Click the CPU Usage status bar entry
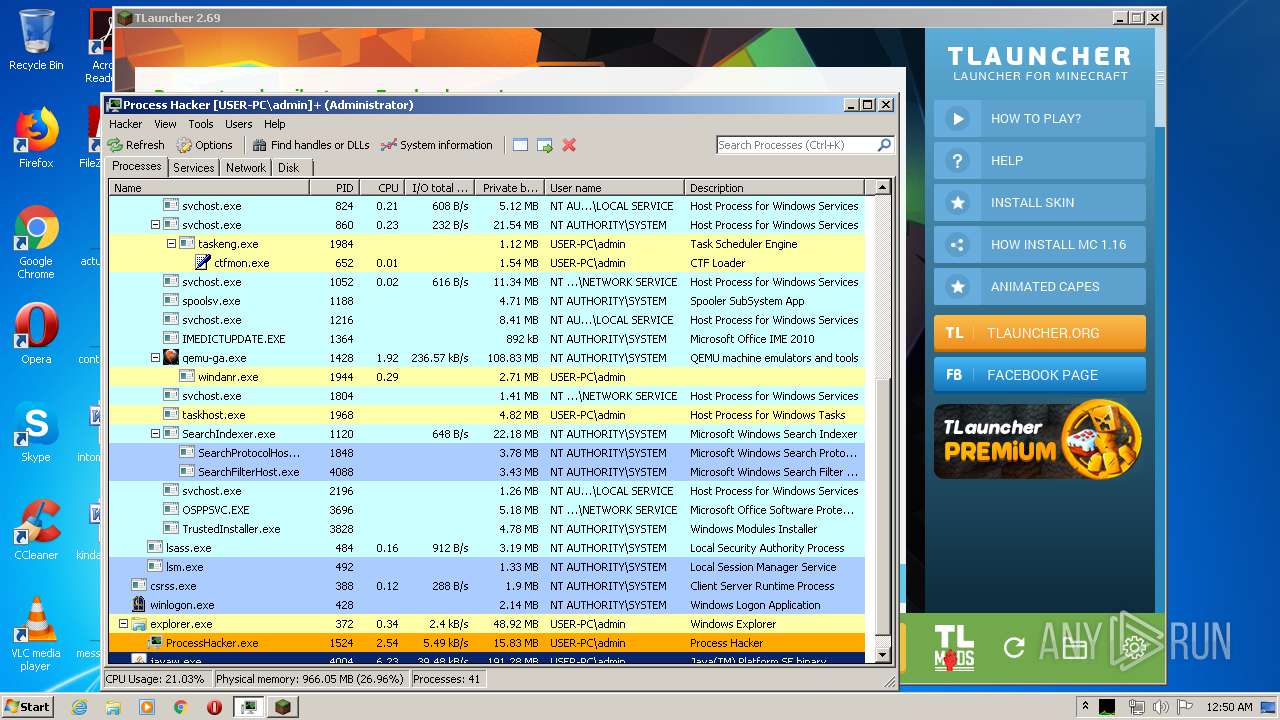This screenshot has width=1280, height=720. tap(156, 679)
